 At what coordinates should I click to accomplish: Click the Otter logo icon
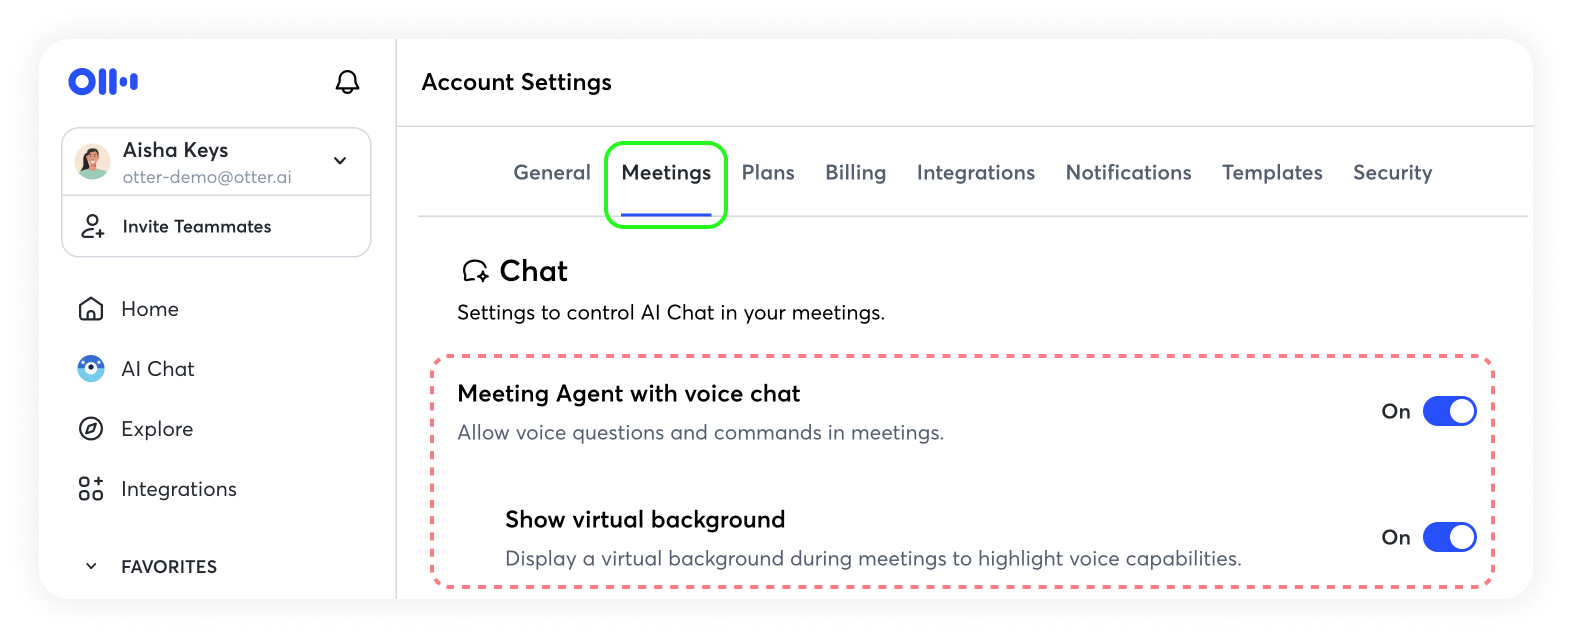(x=103, y=82)
